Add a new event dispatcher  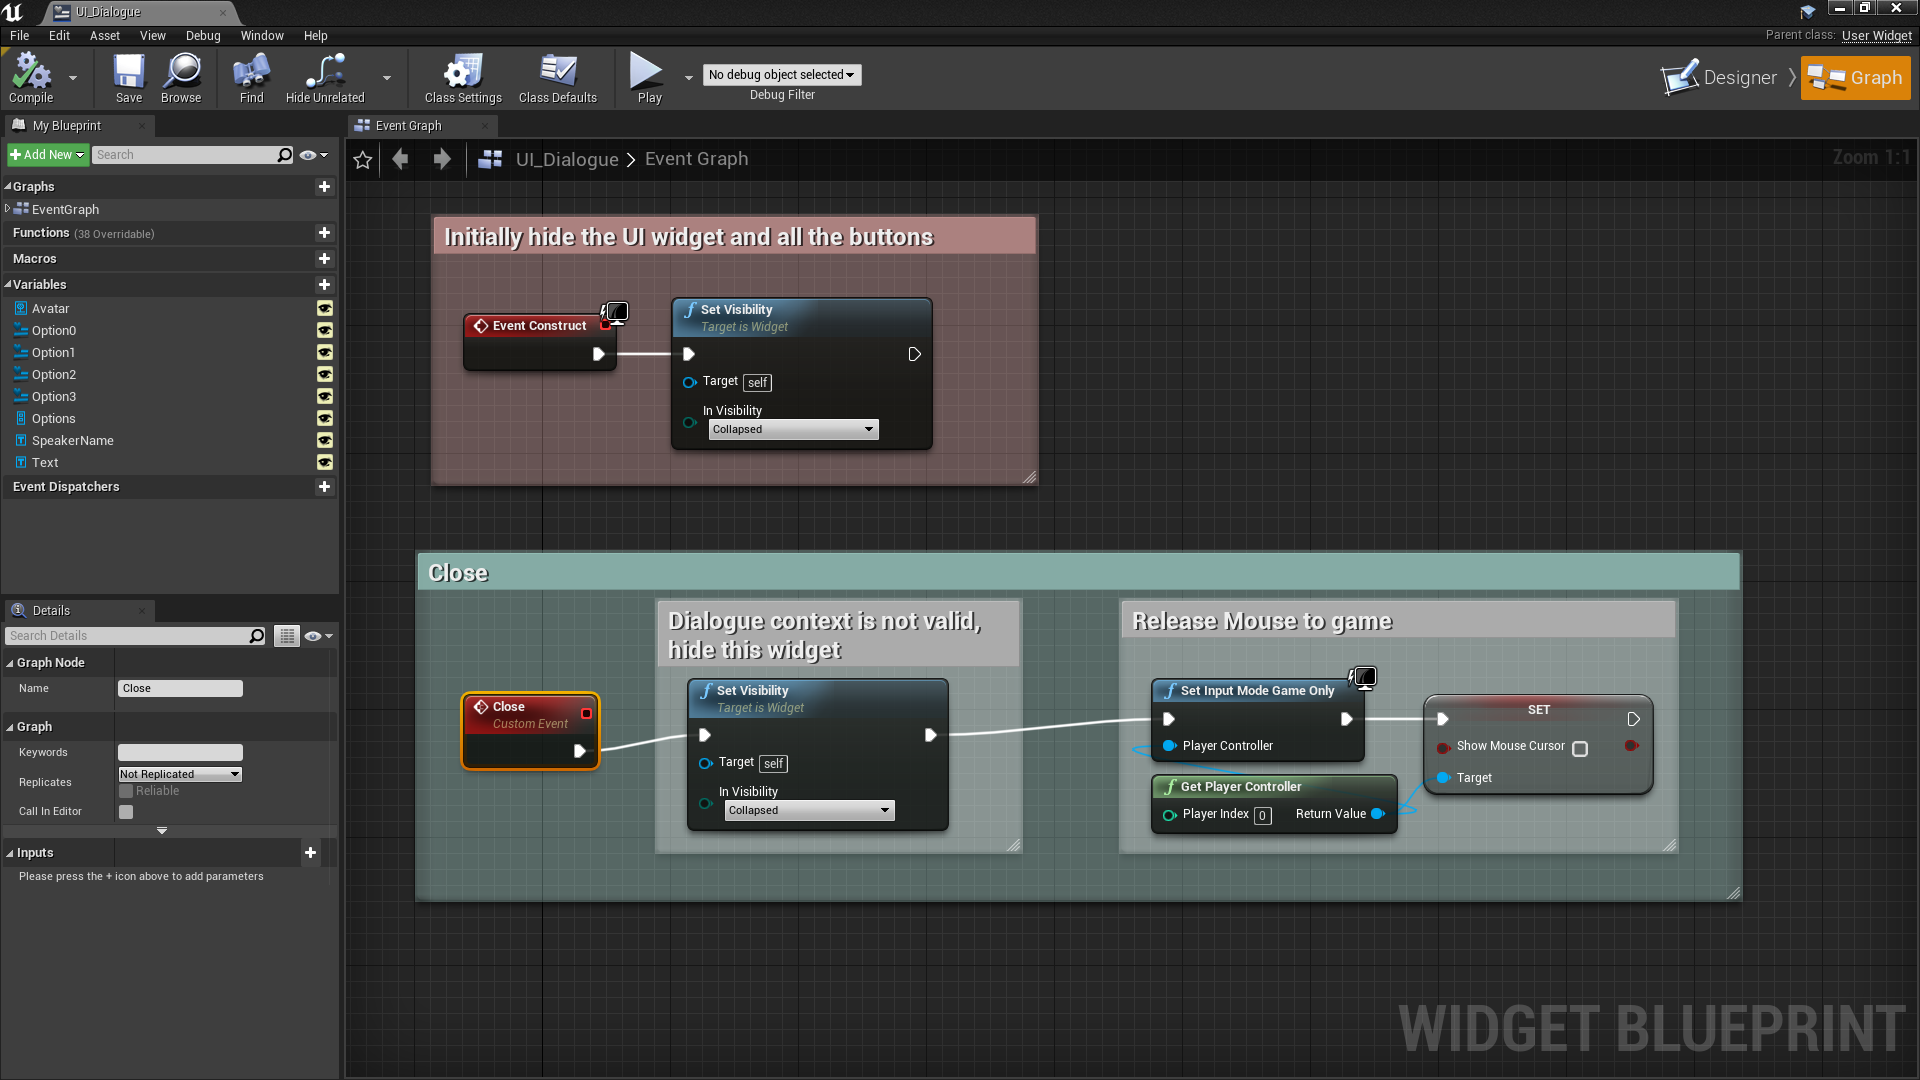click(x=324, y=487)
